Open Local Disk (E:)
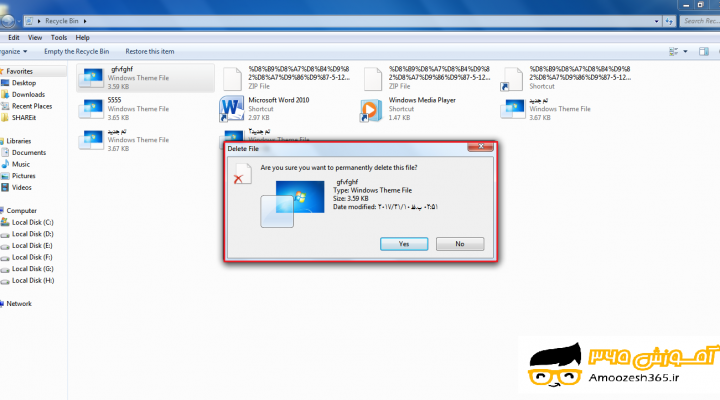The width and height of the screenshot is (720, 400). pyautogui.click(x=32, y=246)
